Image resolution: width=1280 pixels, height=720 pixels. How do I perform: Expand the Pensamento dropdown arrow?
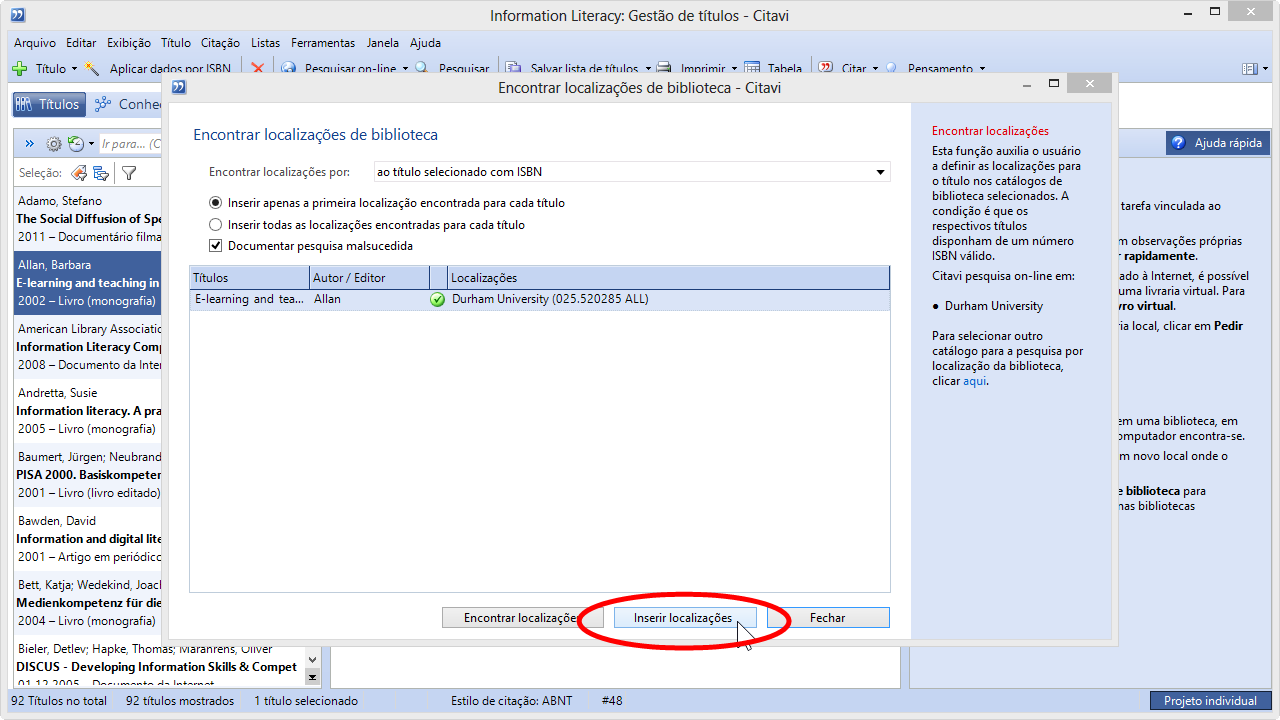coord(982,69)
